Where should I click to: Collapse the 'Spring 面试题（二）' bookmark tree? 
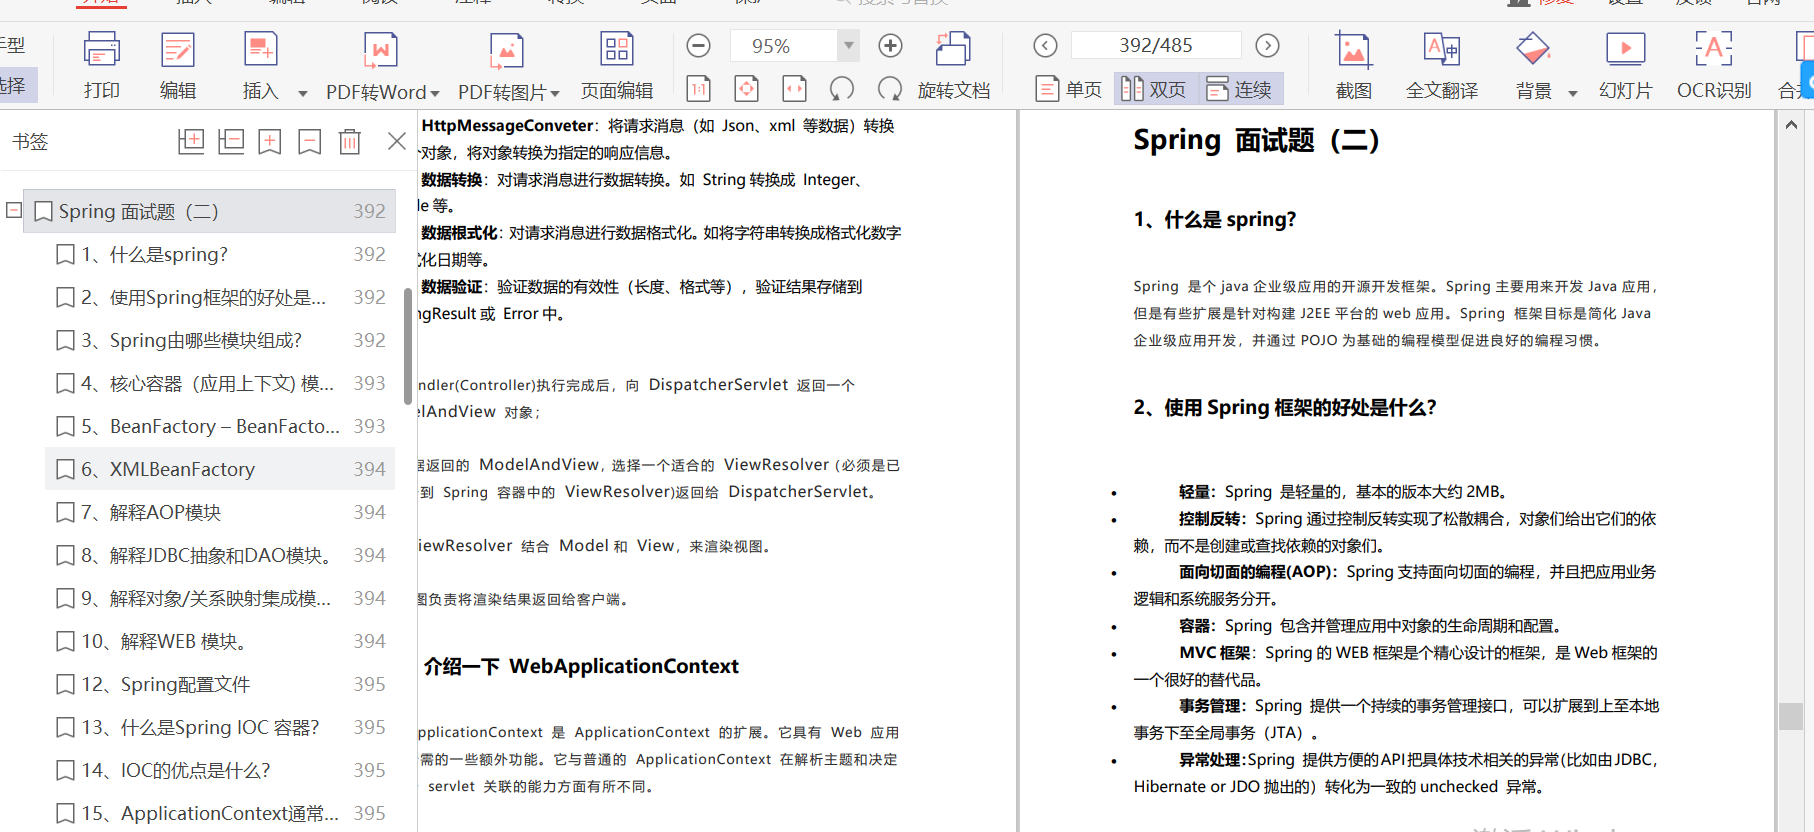point(14,211)
